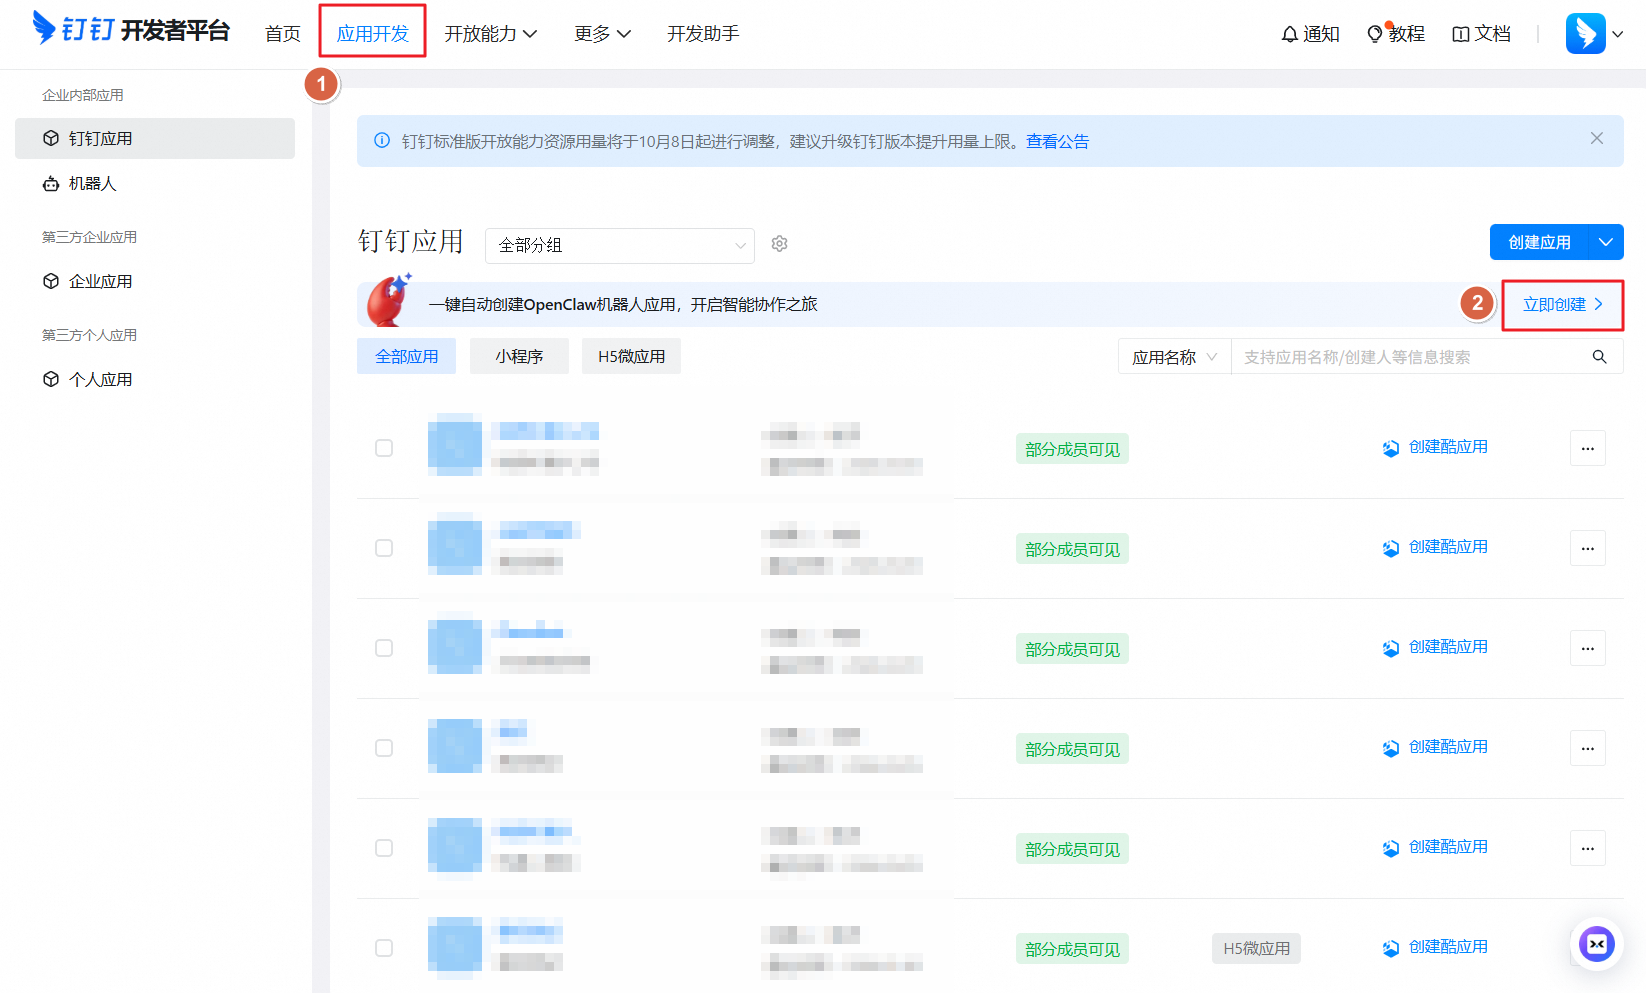Expand the account menu chevron beside the avatar
Image resolution: width=1646 pixels, height=993 pixels.
(1618, 34)
